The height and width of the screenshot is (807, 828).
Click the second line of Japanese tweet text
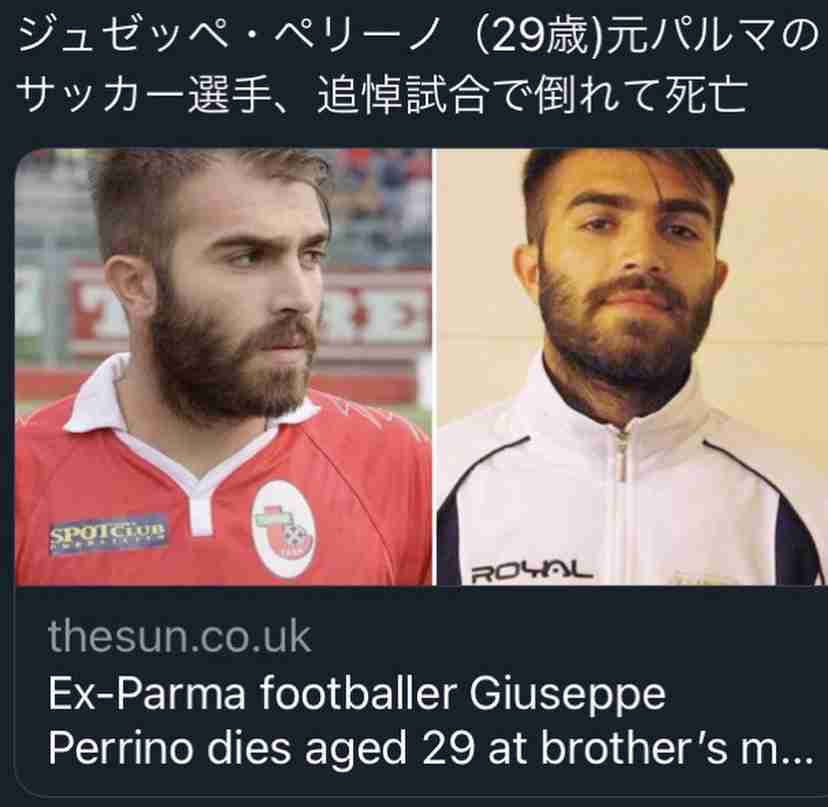tap(383, 95)
